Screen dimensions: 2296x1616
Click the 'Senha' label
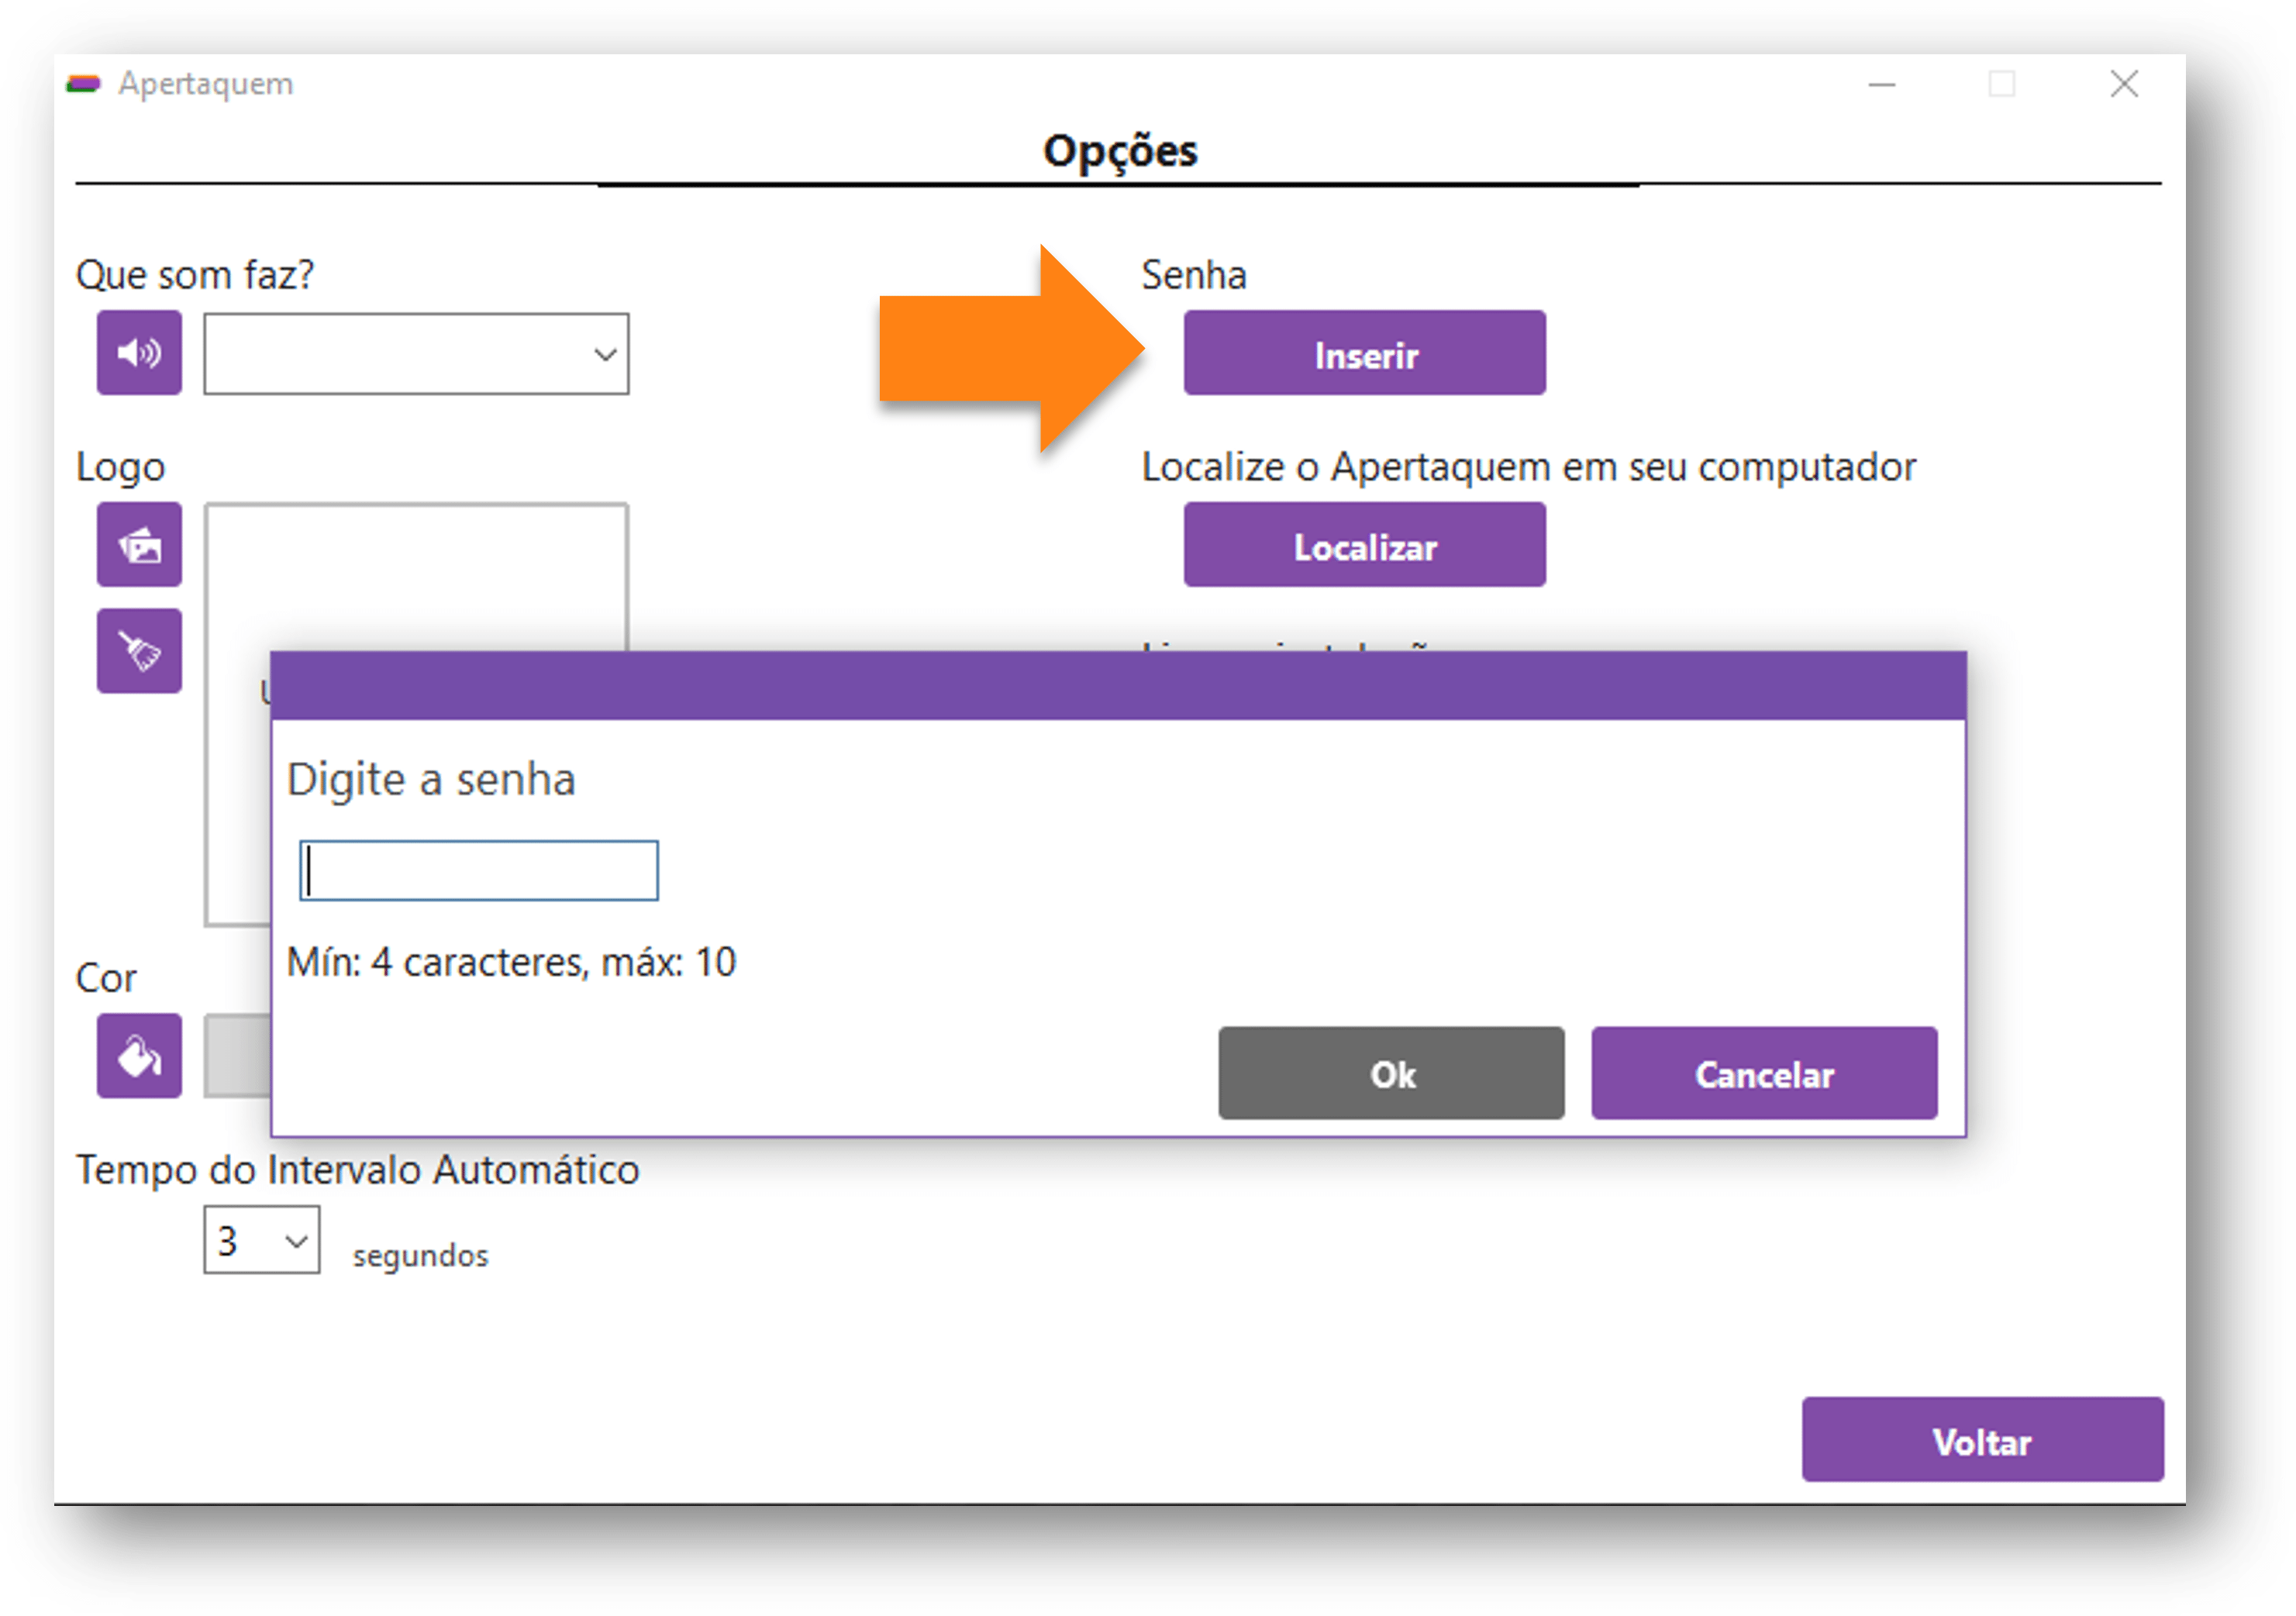click(x=1194, y=275)
